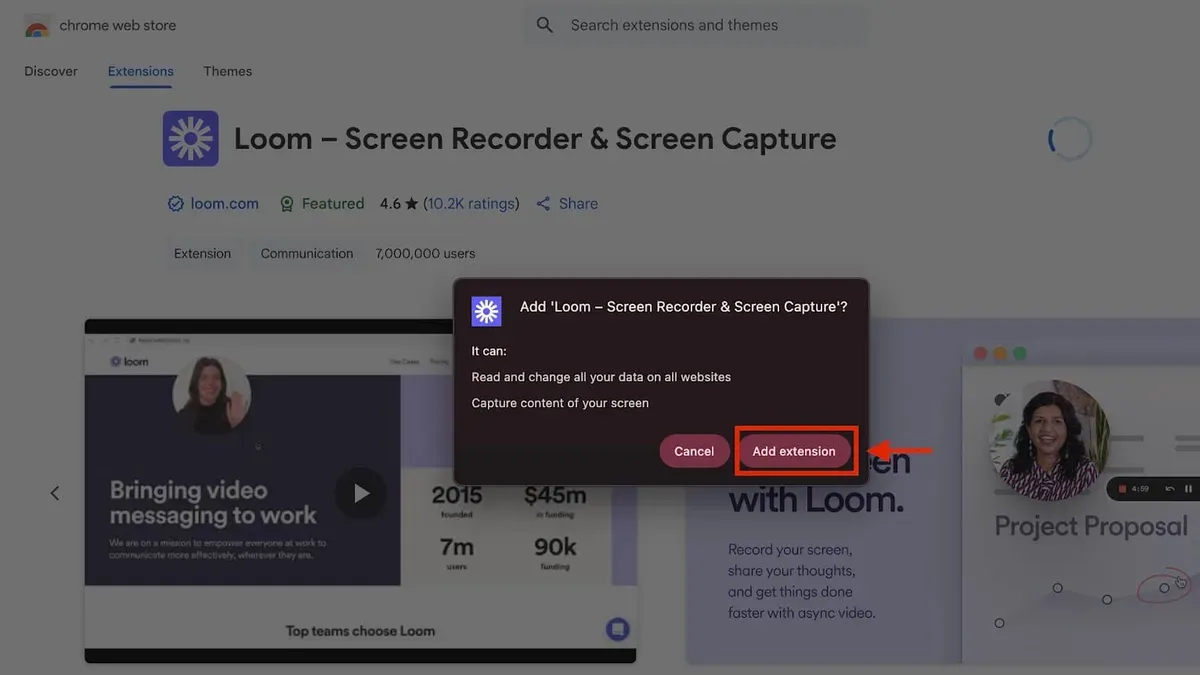Click the large Loom logo beside the title
Screen dimensions: 1200x675
point(190,138)
